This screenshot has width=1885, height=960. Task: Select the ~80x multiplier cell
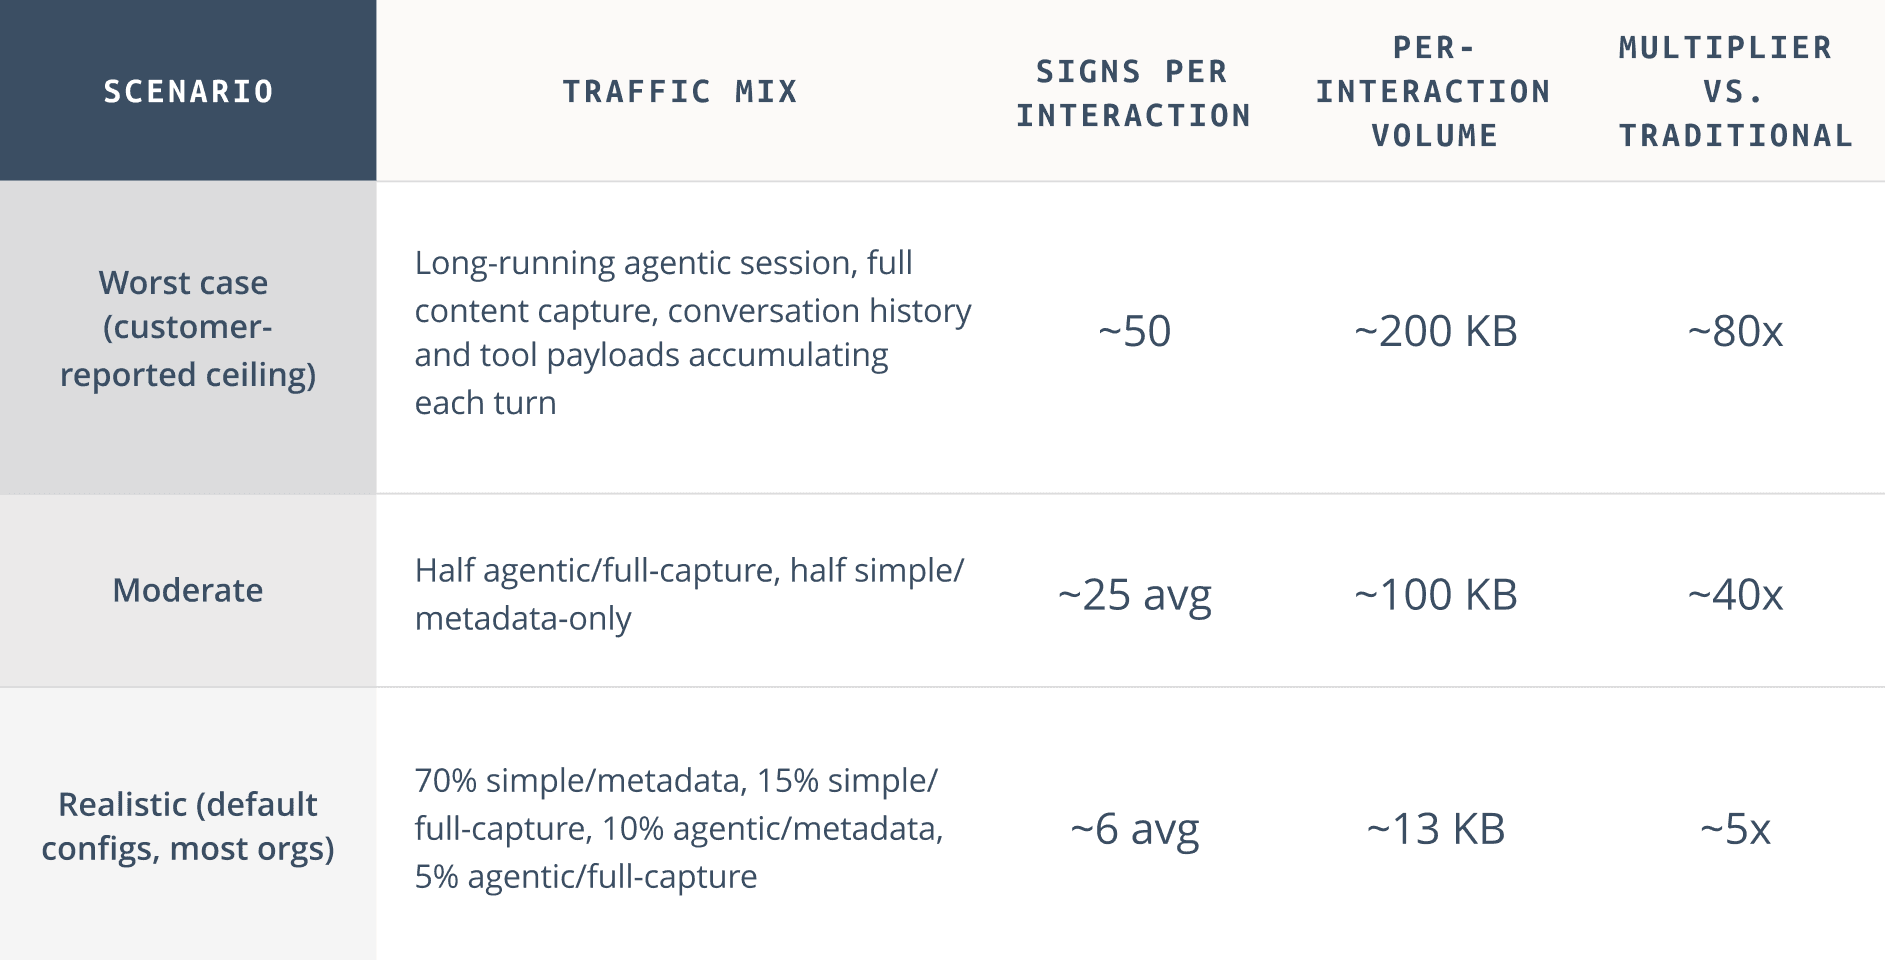[1735, 331]
